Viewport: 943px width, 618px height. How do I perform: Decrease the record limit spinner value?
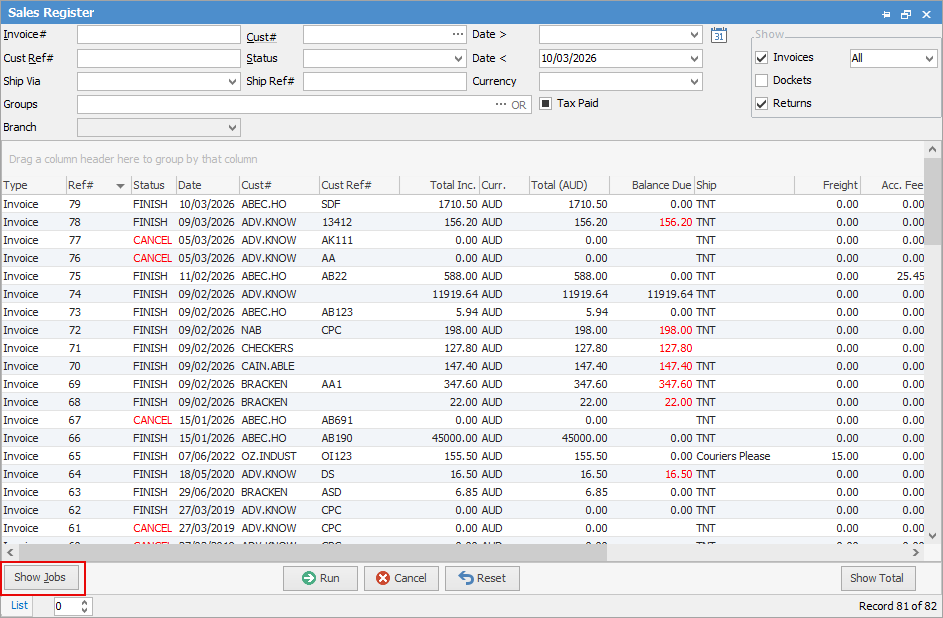pos(84,610)
